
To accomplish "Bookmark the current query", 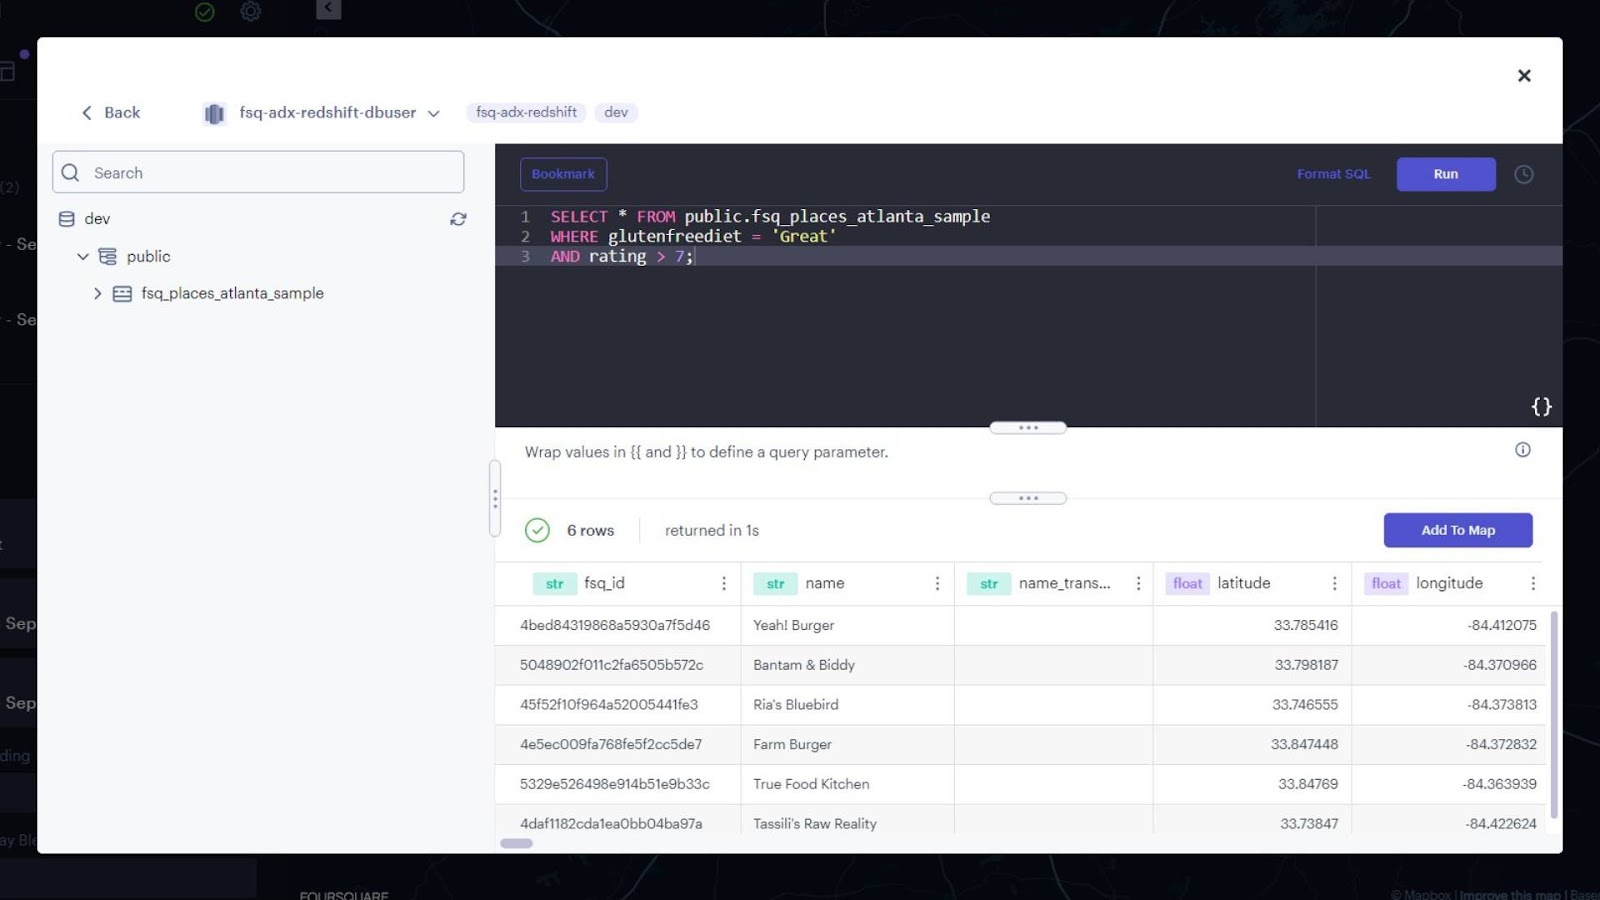I will (x=563, y=174).
